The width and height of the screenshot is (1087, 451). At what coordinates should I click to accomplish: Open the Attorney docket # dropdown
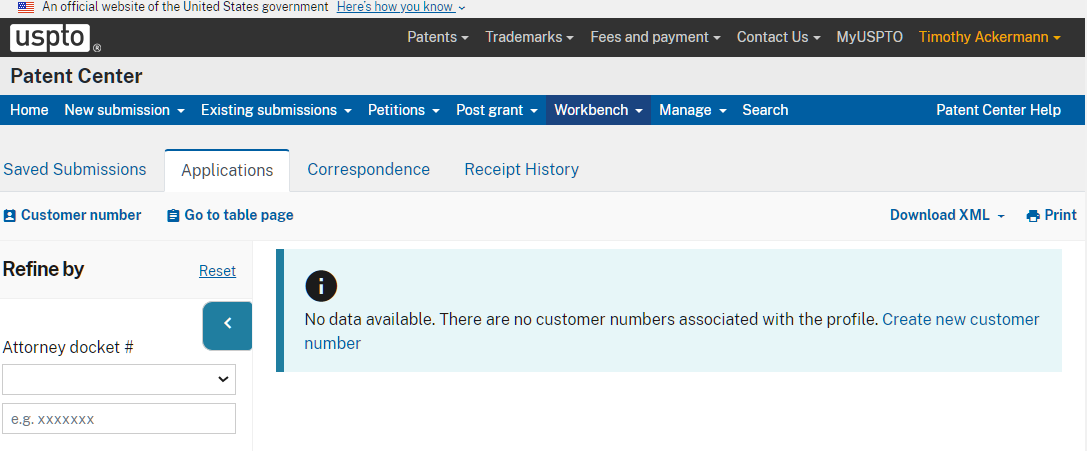[x=119, y=379]
